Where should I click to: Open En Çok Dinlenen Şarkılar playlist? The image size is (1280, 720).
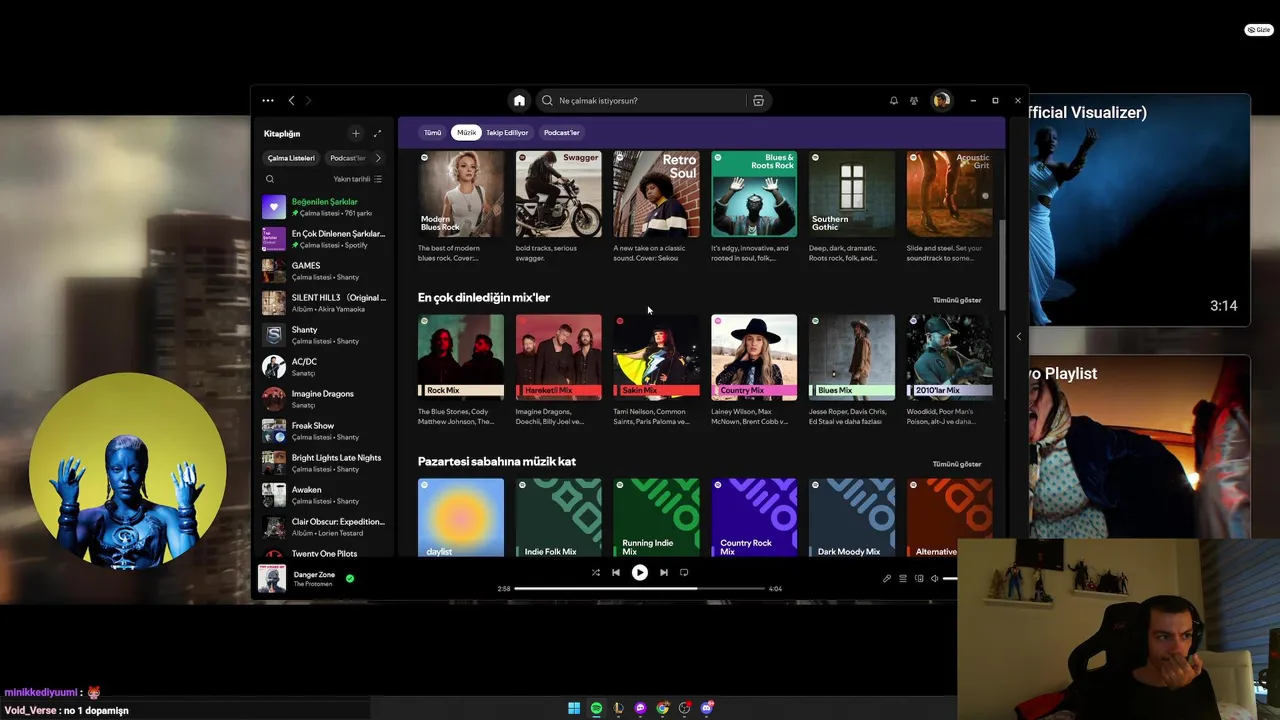pyautogui.click(x=324, y=239)
